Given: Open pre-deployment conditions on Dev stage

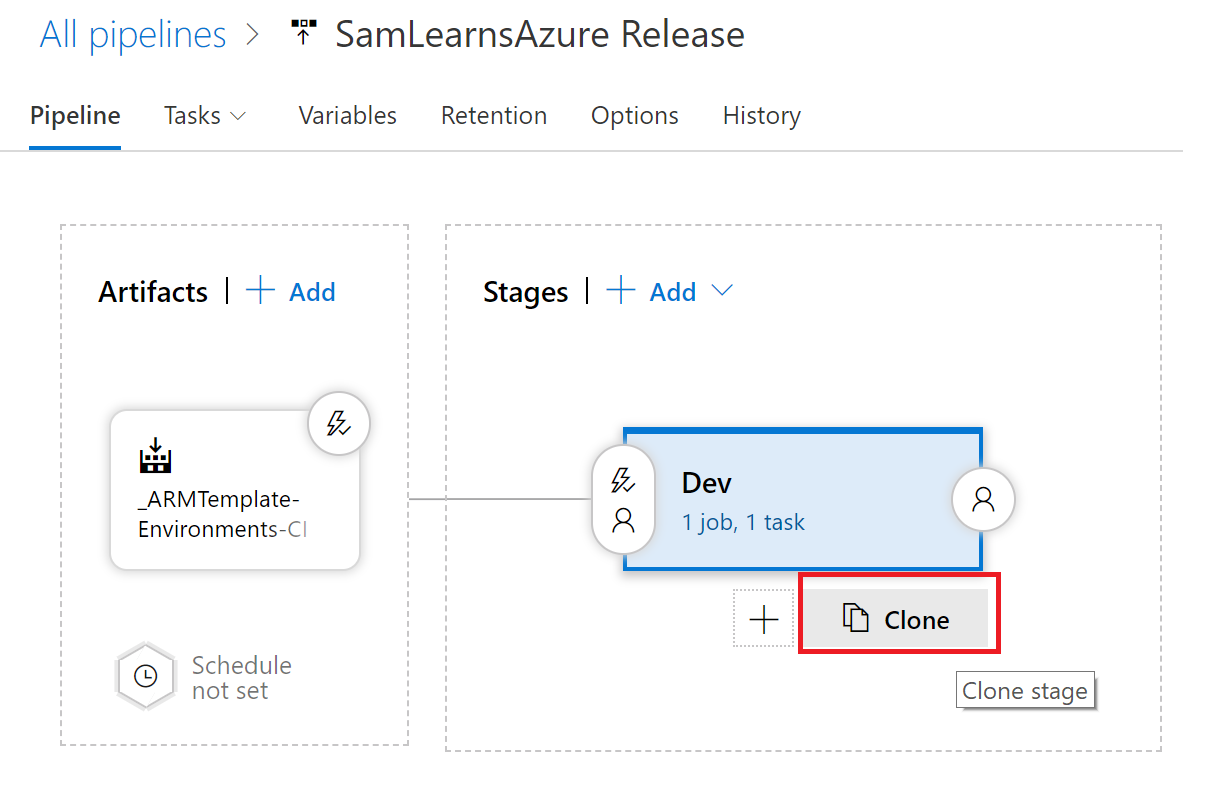Looking at the screenshot, I should [623, 499].
